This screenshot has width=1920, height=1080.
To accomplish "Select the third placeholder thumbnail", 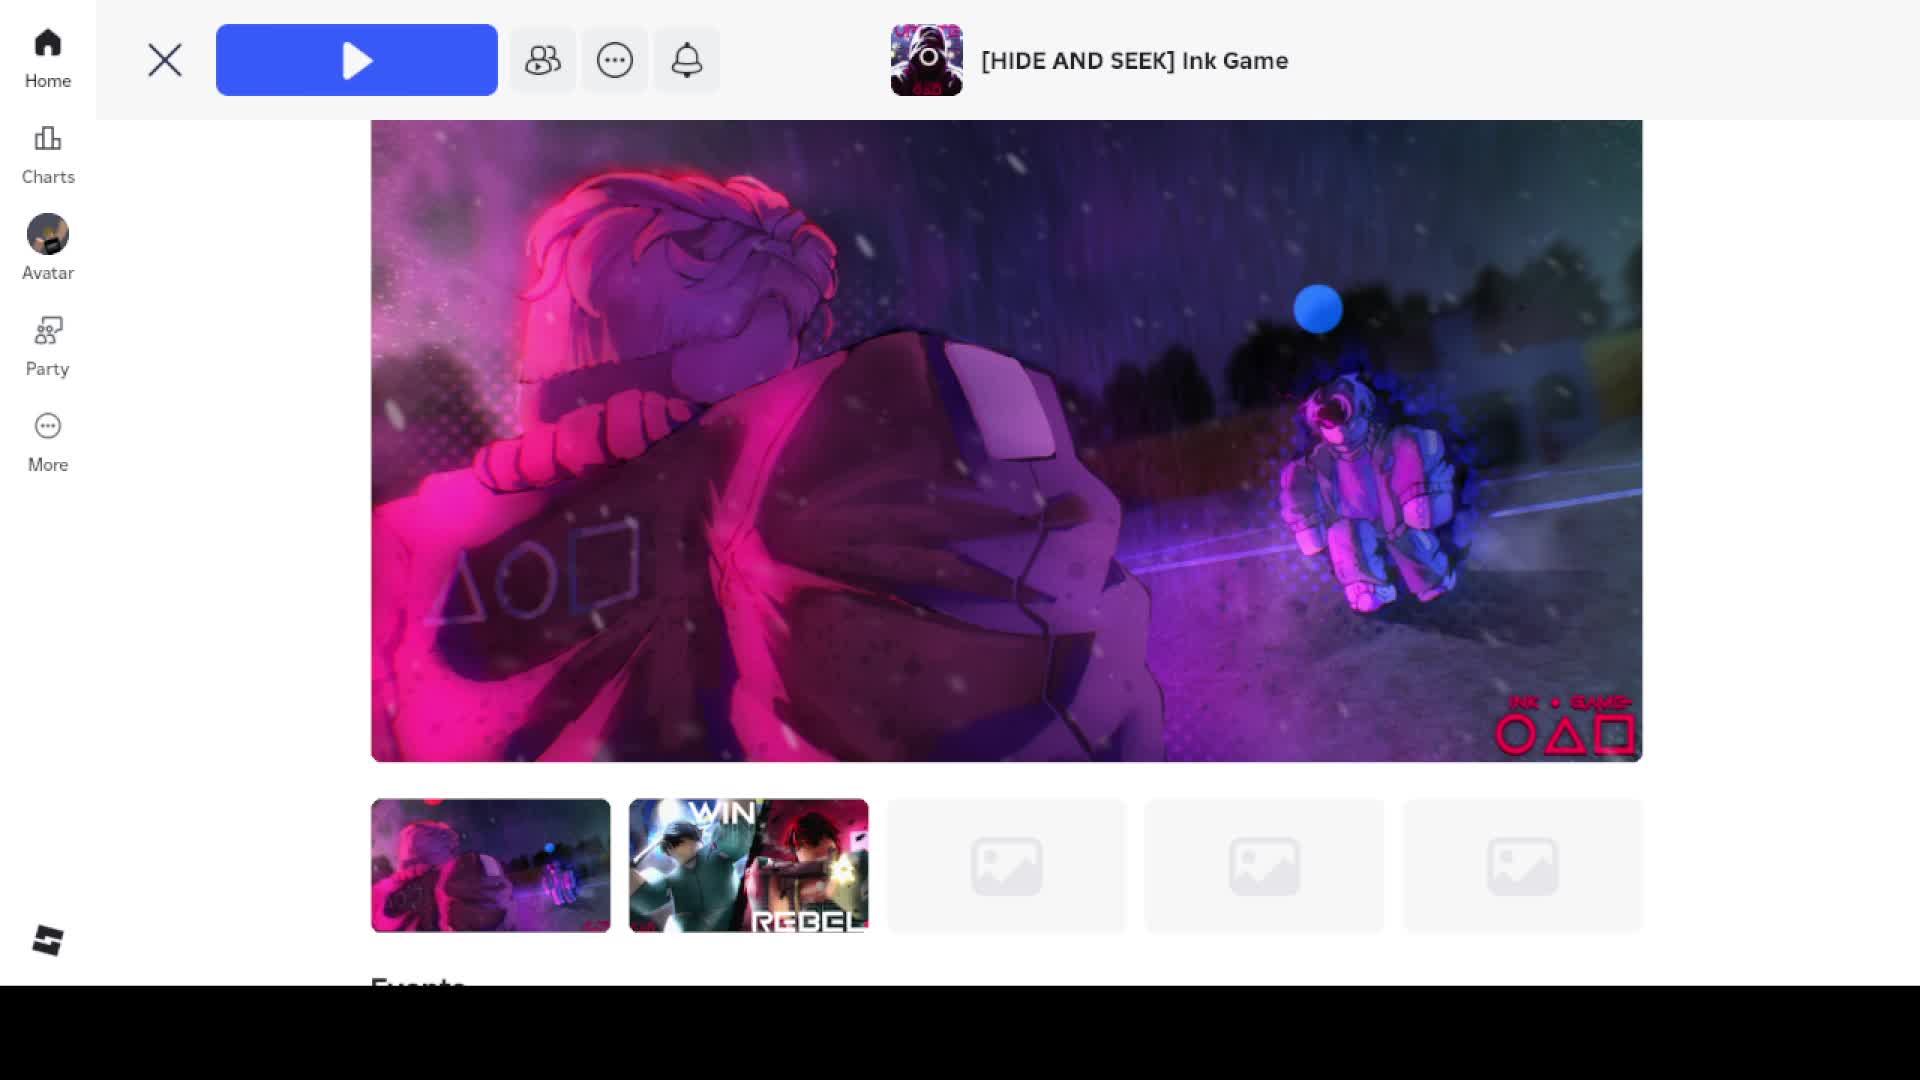I will (x=1006, y=865).
